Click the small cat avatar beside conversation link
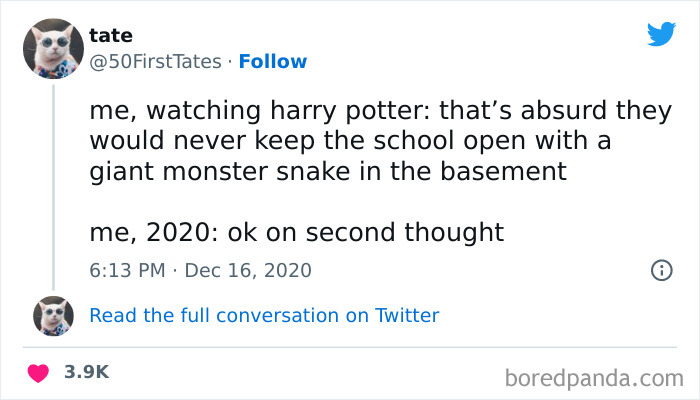 (52, 315)
